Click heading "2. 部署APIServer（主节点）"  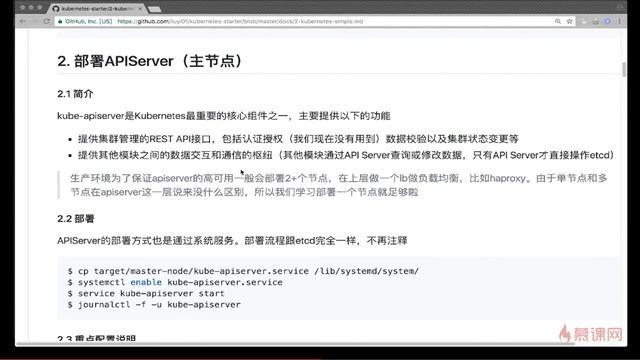click(151, 61)
